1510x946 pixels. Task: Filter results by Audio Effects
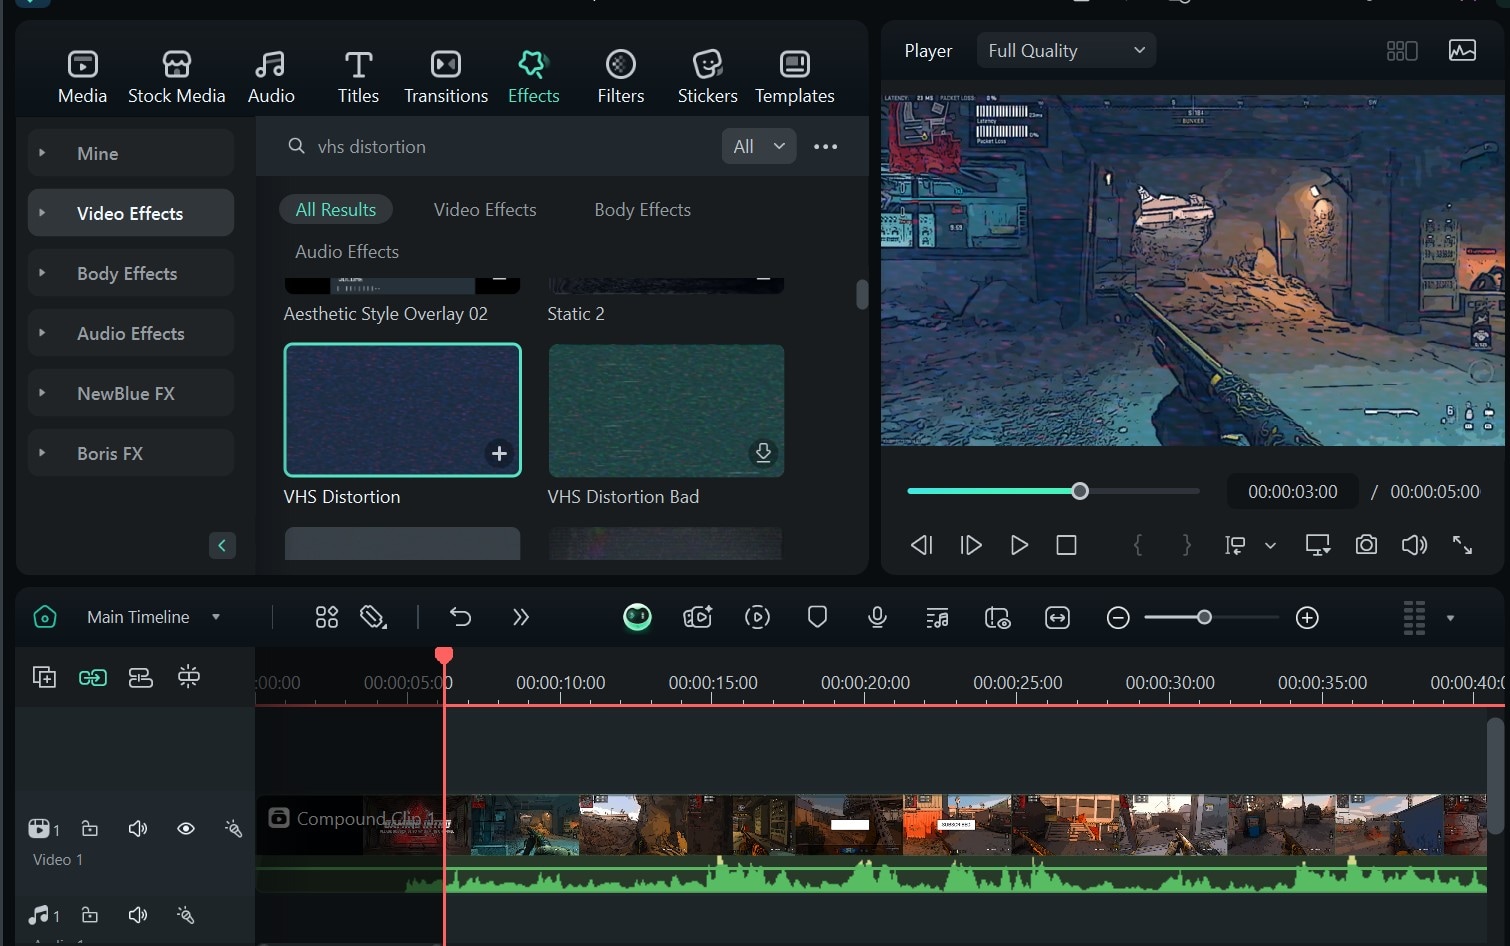coord(347,251)
